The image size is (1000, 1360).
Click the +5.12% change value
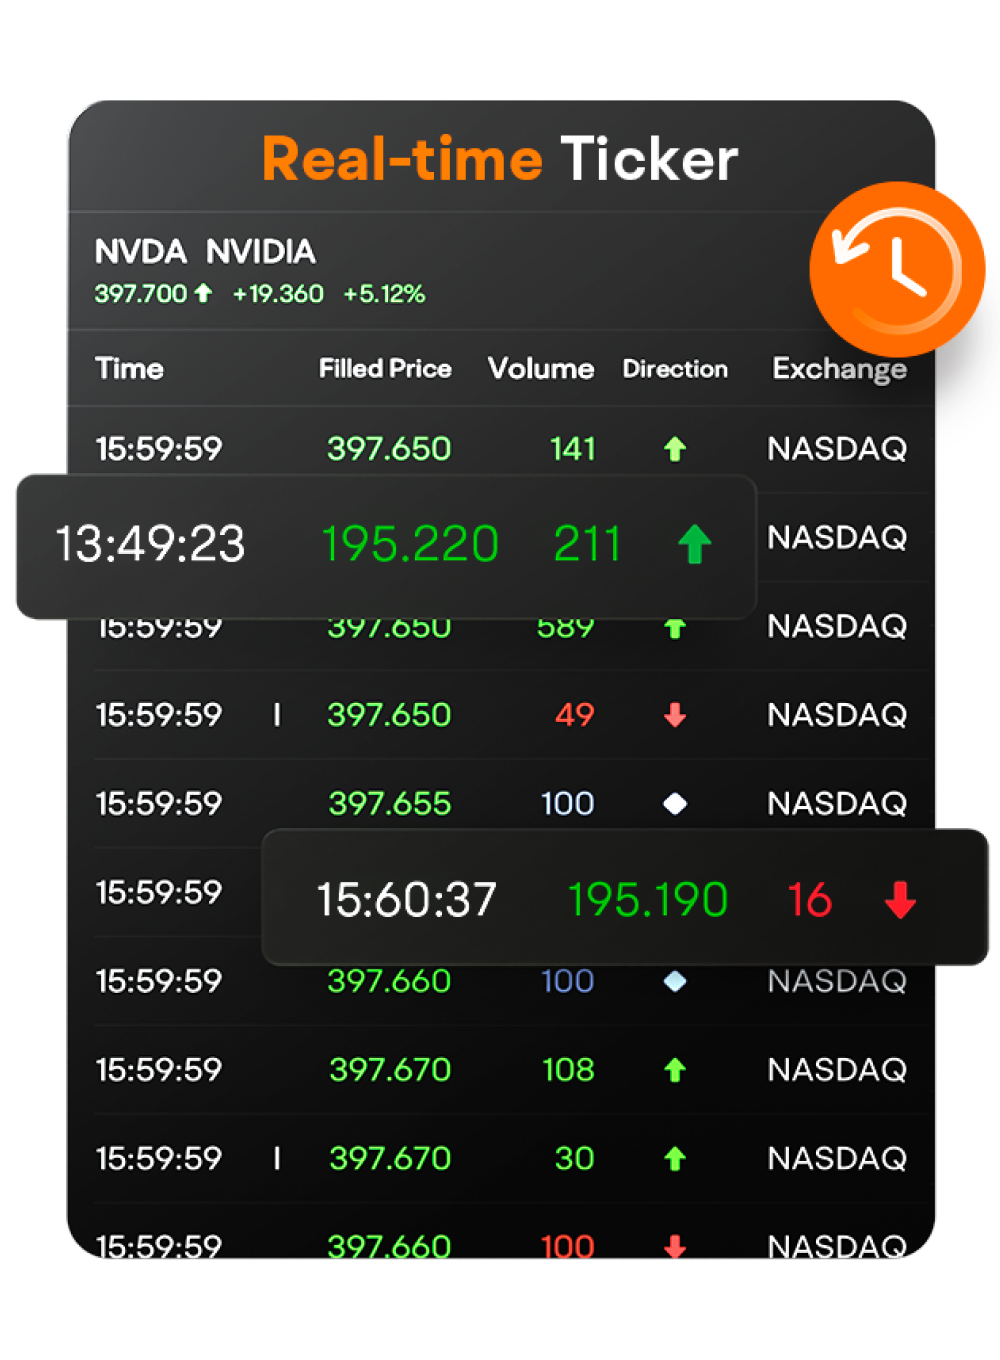point(384,294)
